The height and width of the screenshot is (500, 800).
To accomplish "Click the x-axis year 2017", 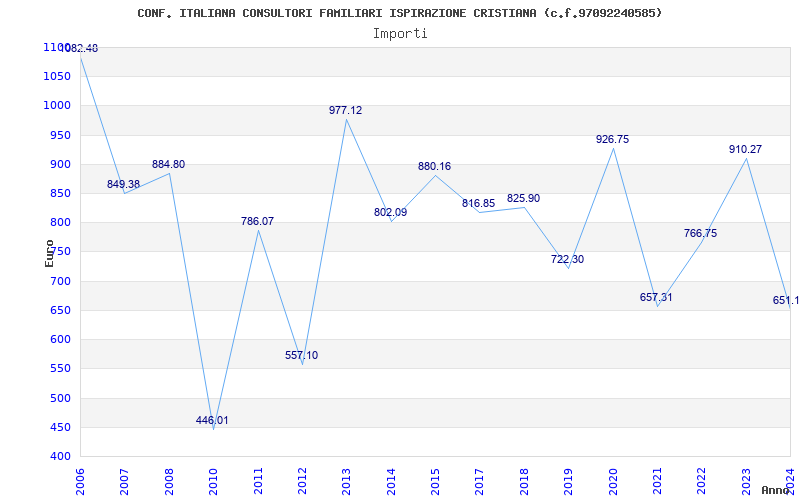I will (480, 481).
